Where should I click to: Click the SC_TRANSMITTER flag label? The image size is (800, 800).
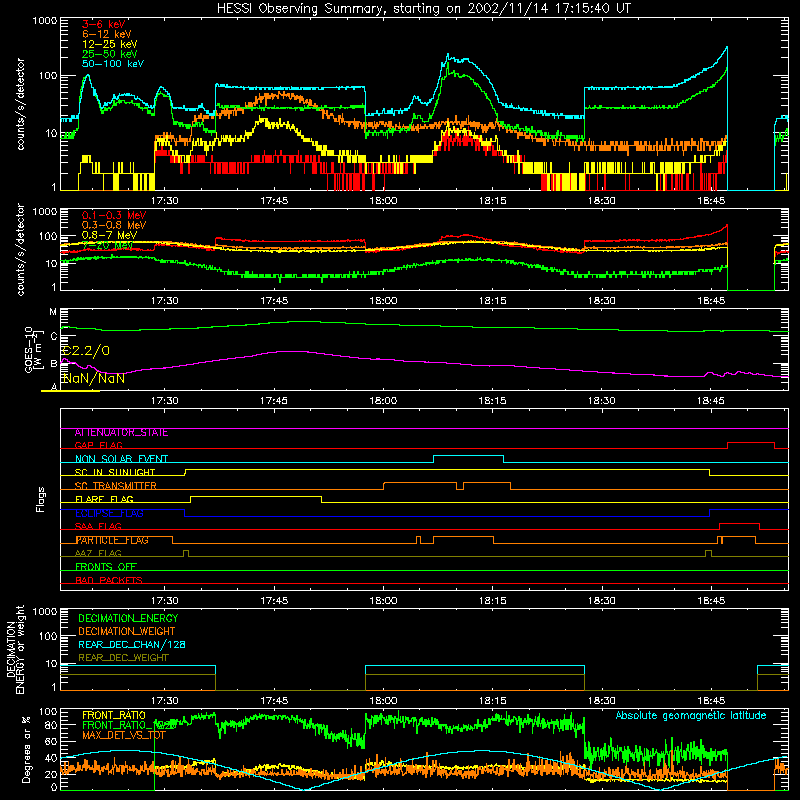point(115,486)
